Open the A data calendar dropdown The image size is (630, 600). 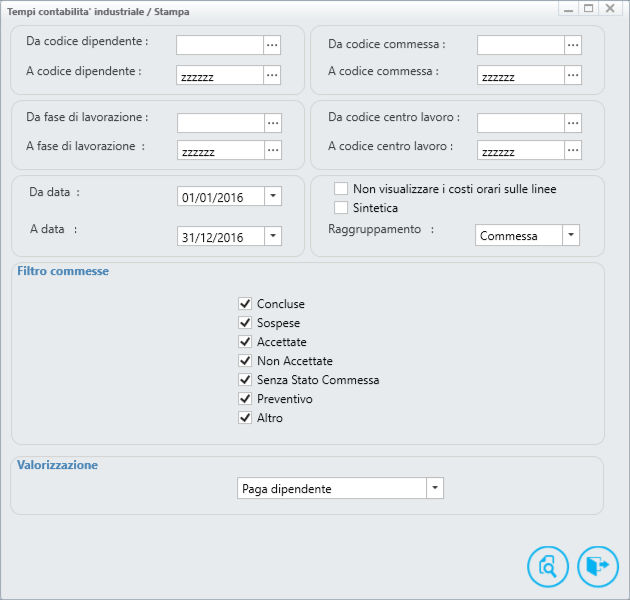[x=273, y=236]
